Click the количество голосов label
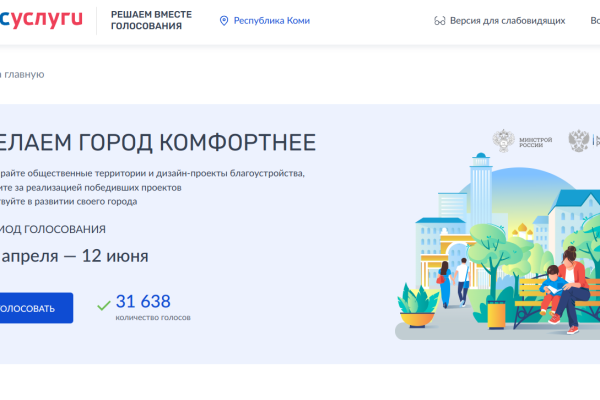This screenshot has width=600, height=400. (152, 318)
